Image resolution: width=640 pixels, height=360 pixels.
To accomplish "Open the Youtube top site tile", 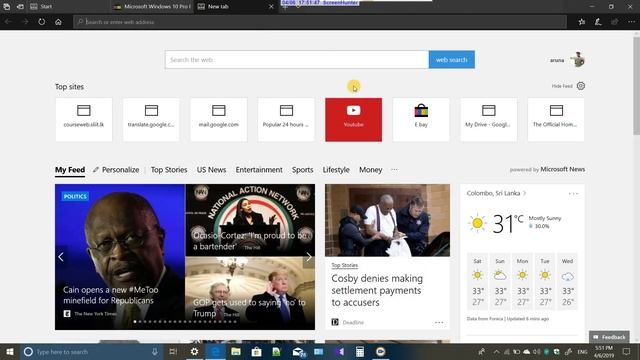I will pos(353,120).
